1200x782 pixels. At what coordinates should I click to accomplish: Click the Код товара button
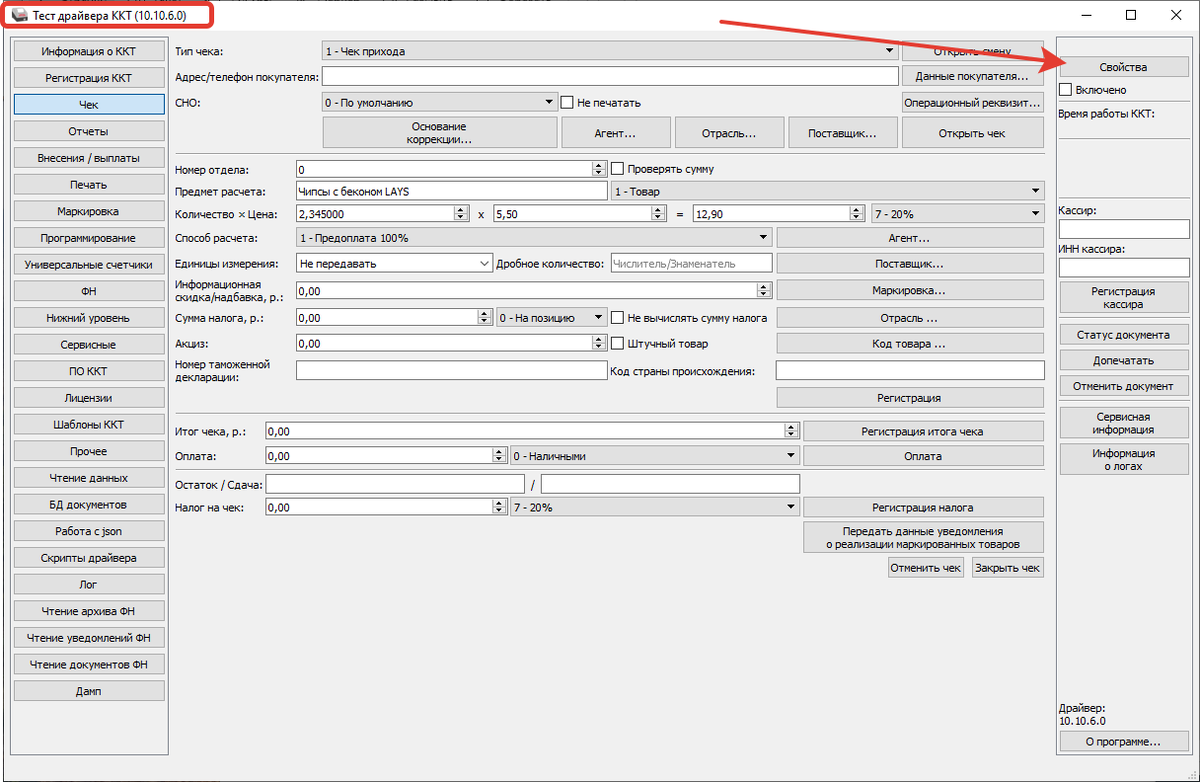(910, 343)
